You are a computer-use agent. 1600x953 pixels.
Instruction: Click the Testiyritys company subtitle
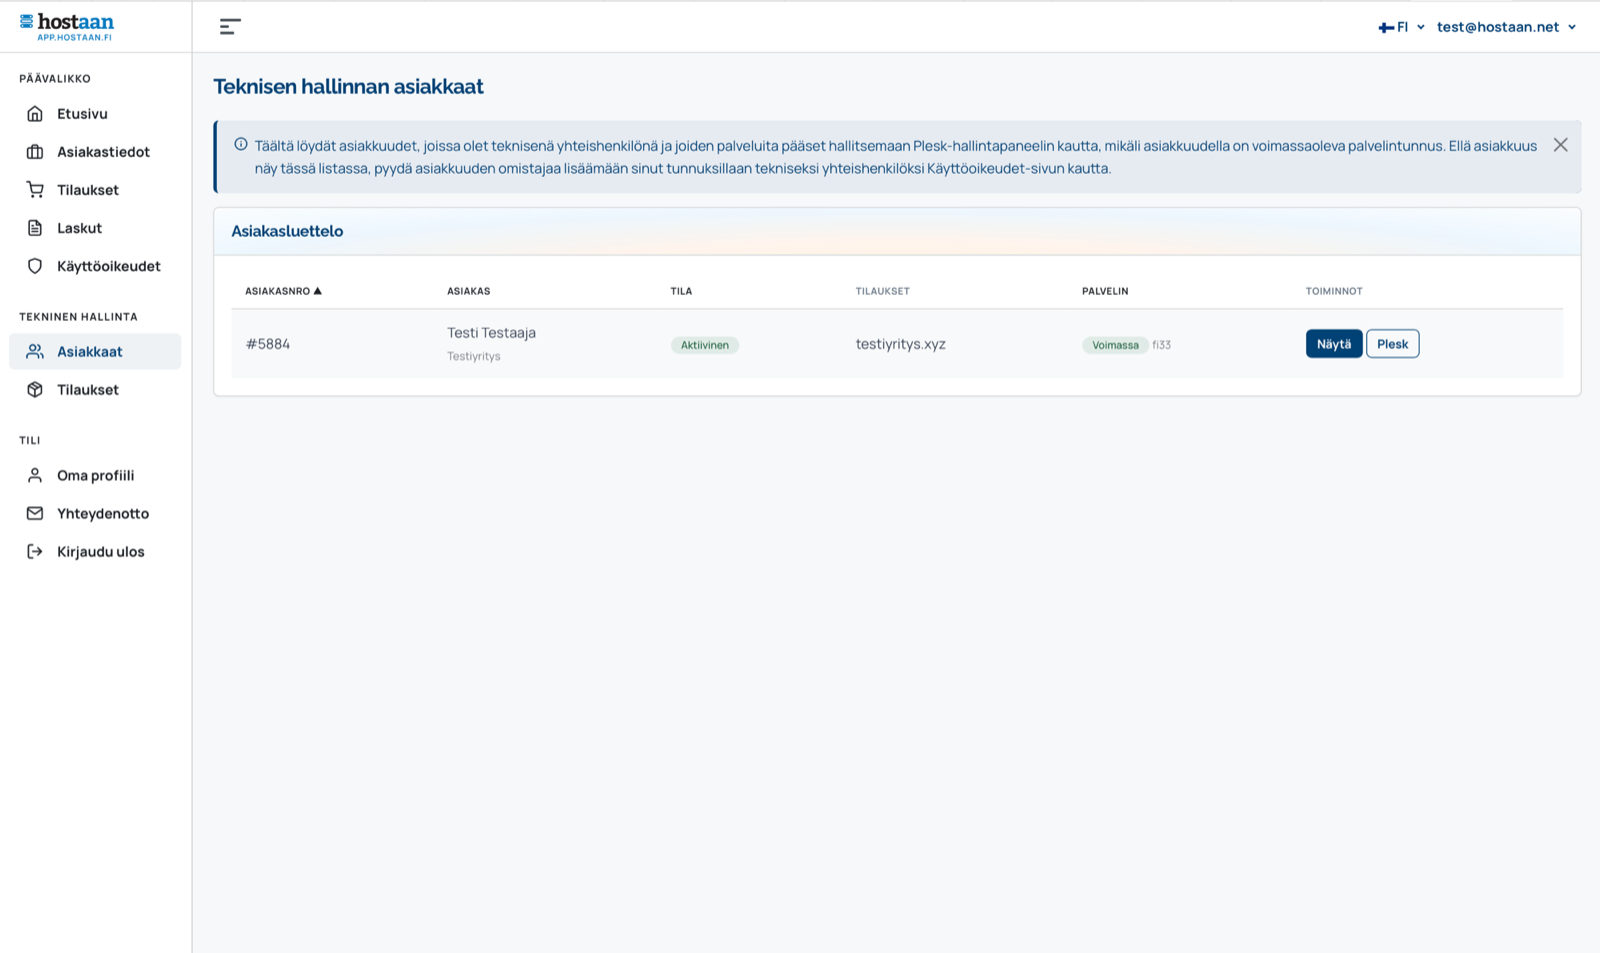[474, 356]
